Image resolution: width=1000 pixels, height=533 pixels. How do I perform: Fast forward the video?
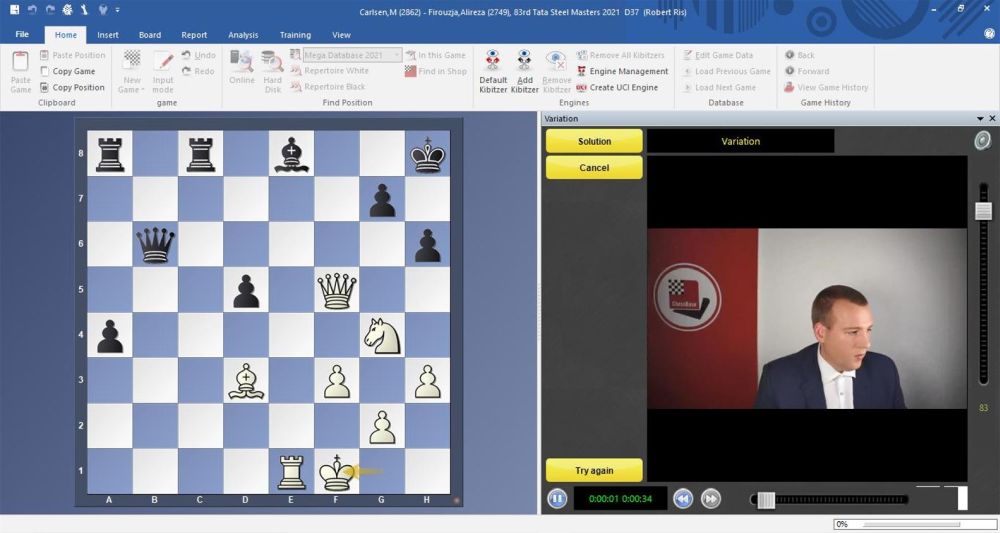pyautogui.click(x=711, y=498)
